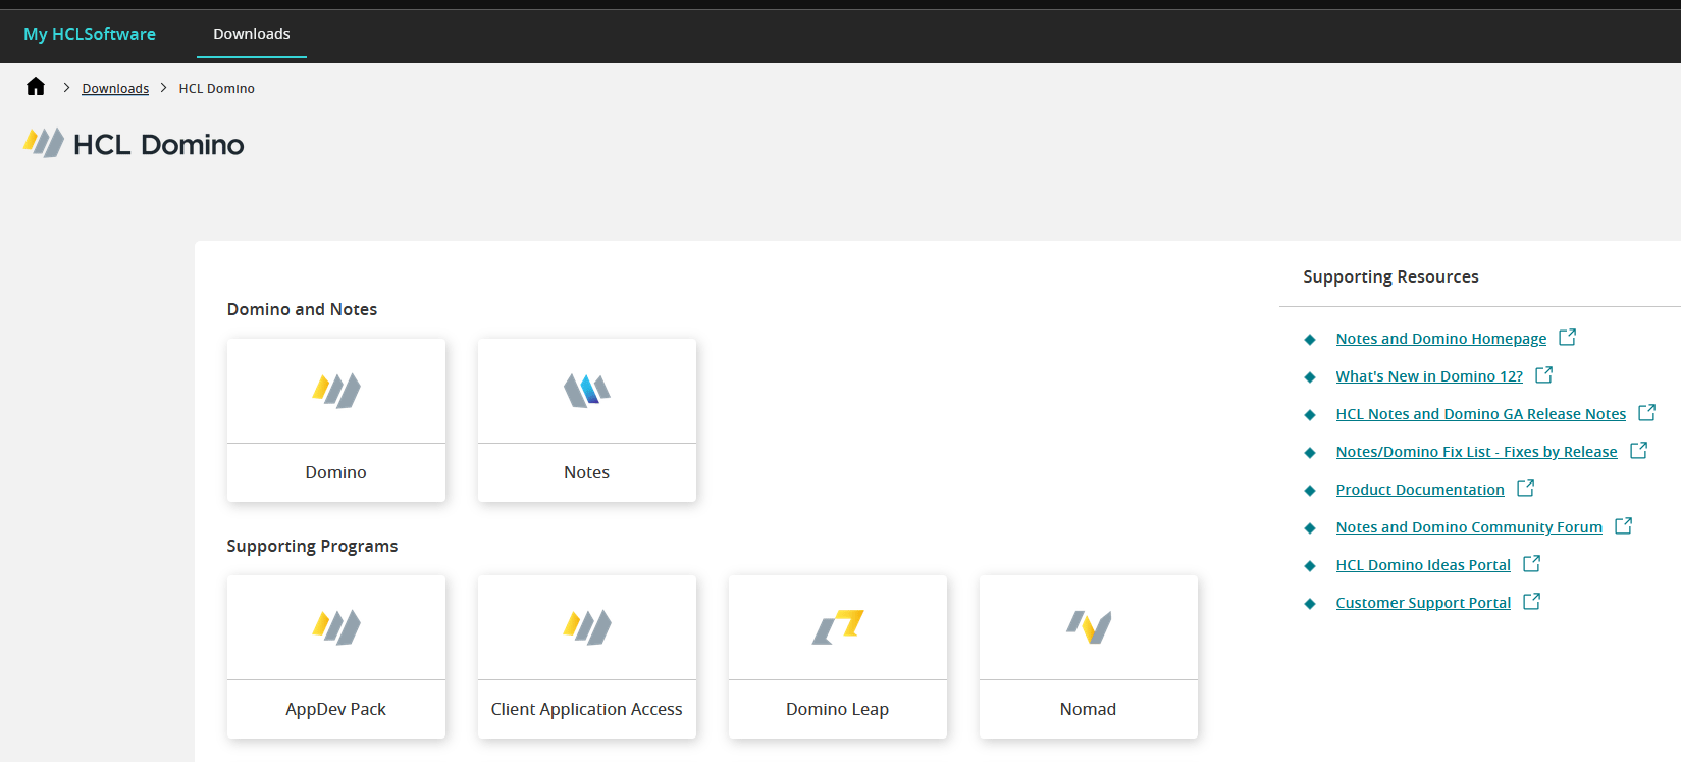Click external link icon beside Customer Support Portal
Screen dimensions: 1681x762
(x=1531, y=601)
